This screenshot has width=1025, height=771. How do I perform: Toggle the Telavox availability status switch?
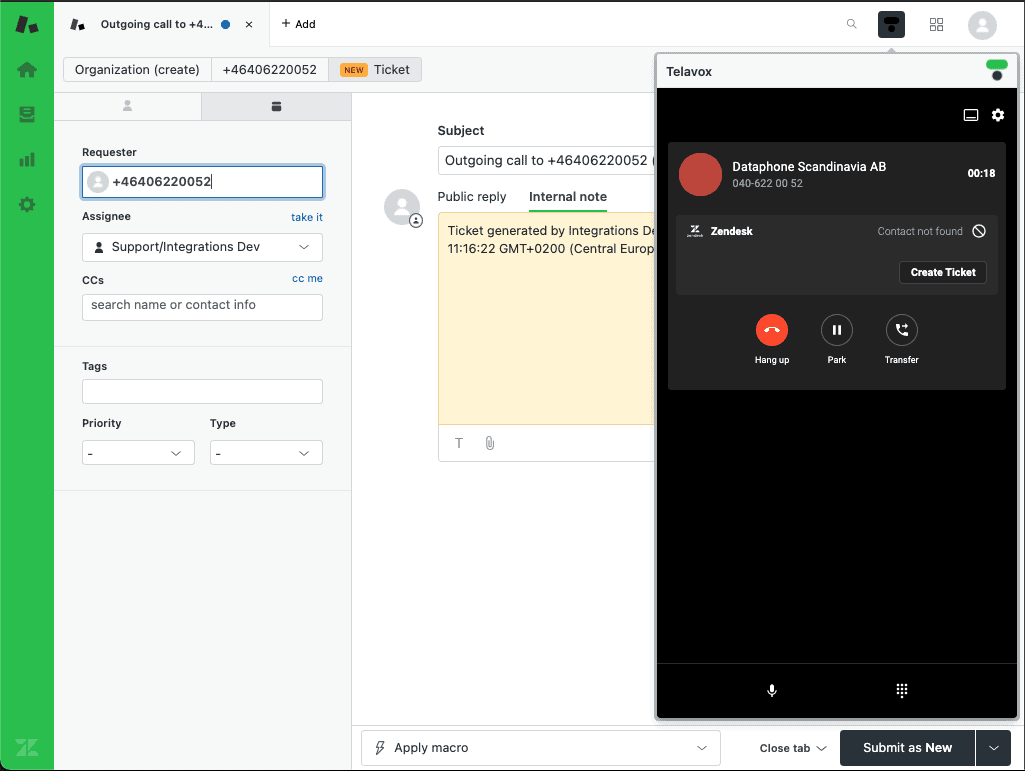997,70
